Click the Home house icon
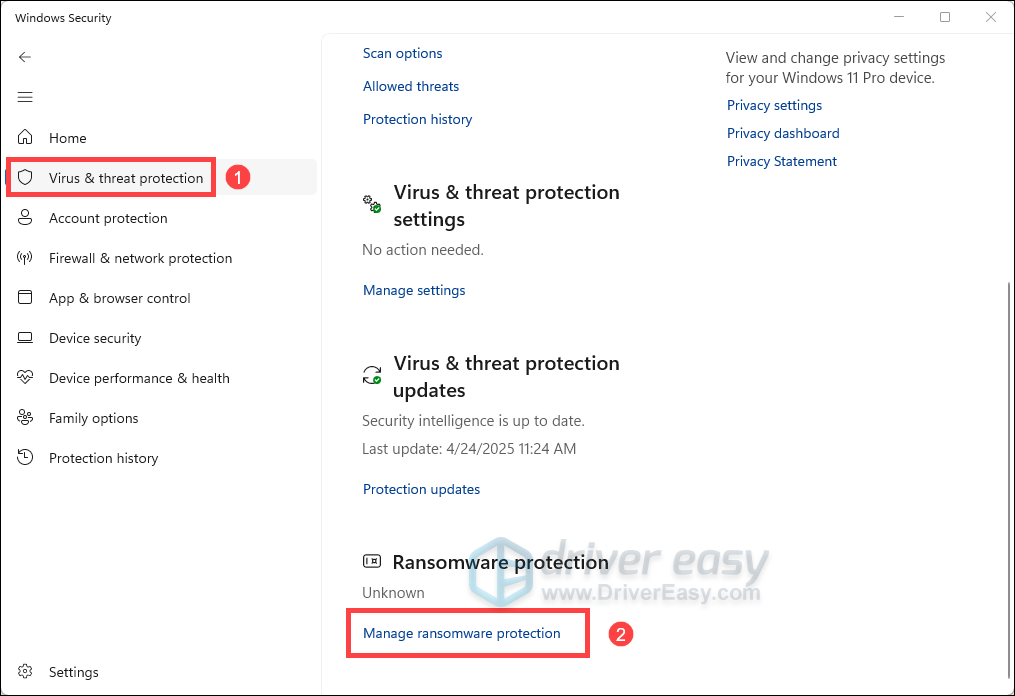 pos(26,138)
